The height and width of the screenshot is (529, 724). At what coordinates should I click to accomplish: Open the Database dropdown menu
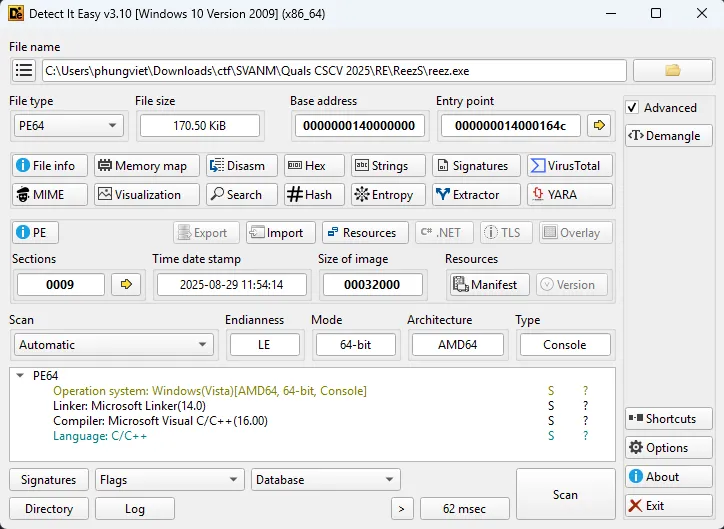[325, 480]
